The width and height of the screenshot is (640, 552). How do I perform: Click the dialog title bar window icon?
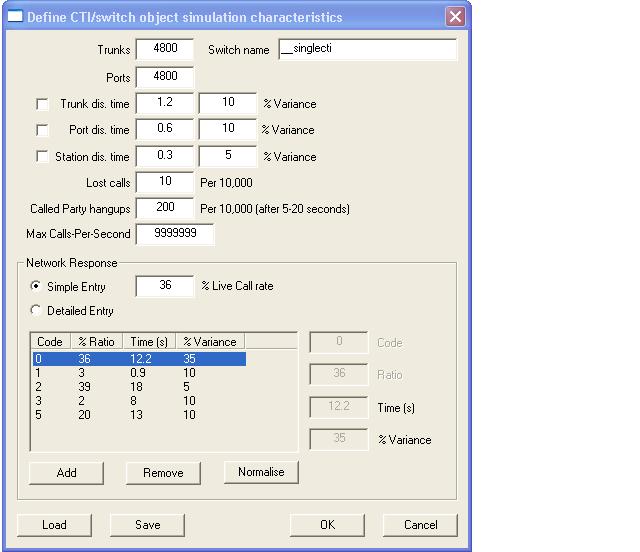(x=15, y=16)
